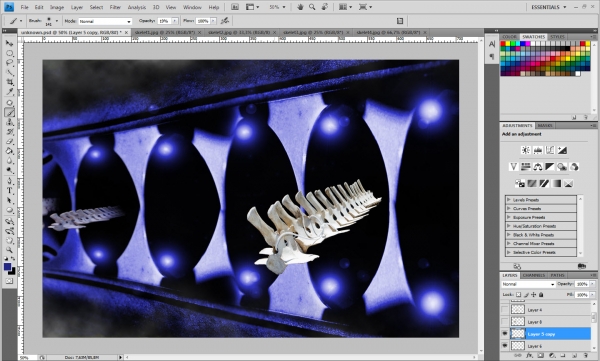The width and height of the screenshot is (600, 361).
Task: Toggle Quick Mask mode
Action: pyautogui.click(x=9, y=281)
